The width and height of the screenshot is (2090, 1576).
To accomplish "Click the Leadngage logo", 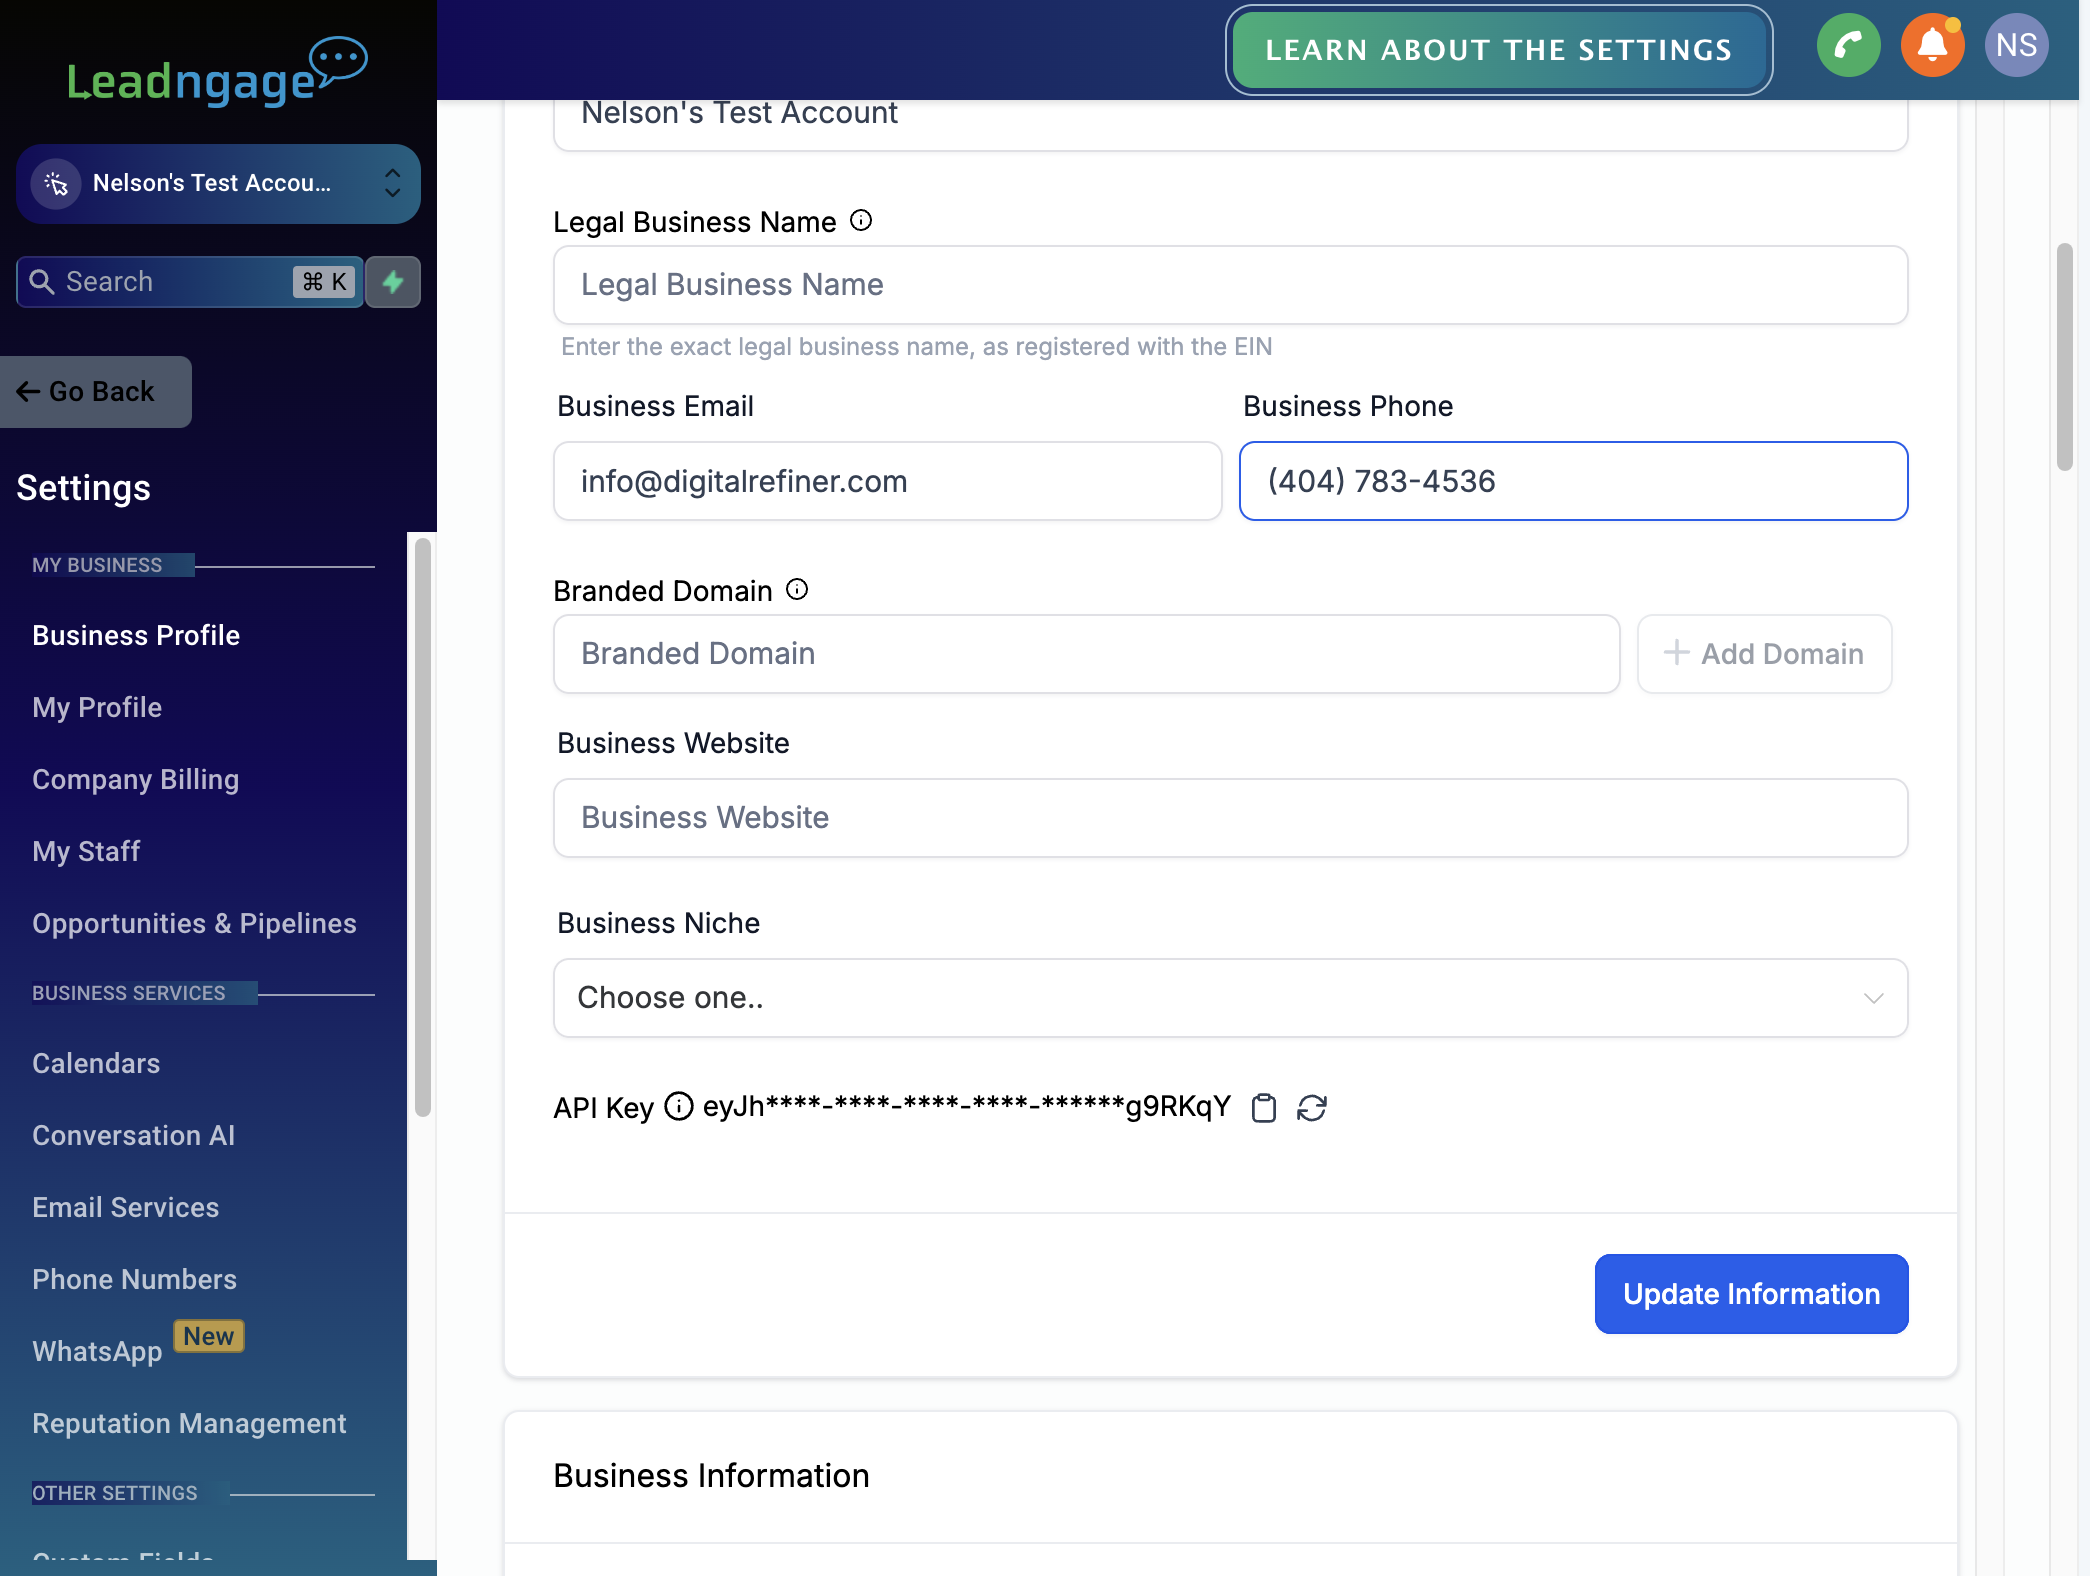I will tap(217, 73).
